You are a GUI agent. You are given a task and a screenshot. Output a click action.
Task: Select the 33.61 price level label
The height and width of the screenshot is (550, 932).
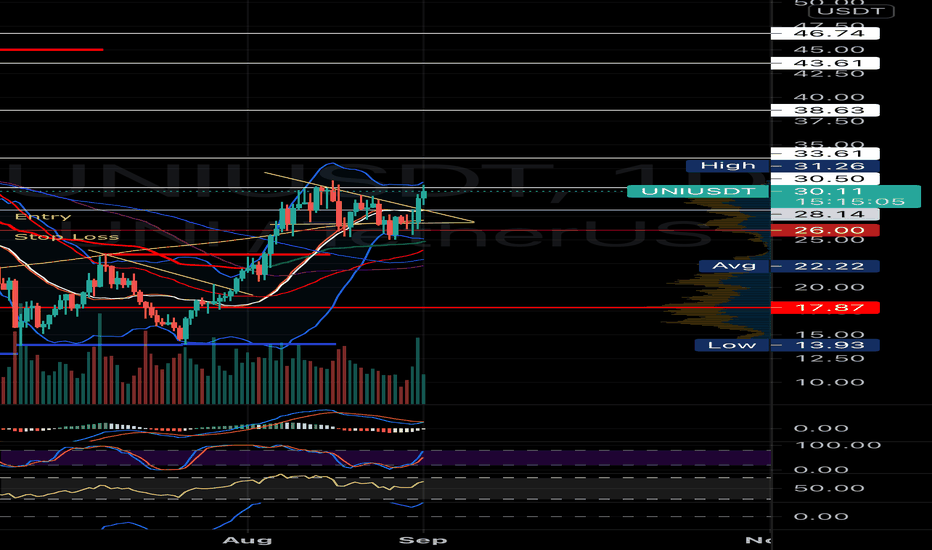(x=825, y=153)
